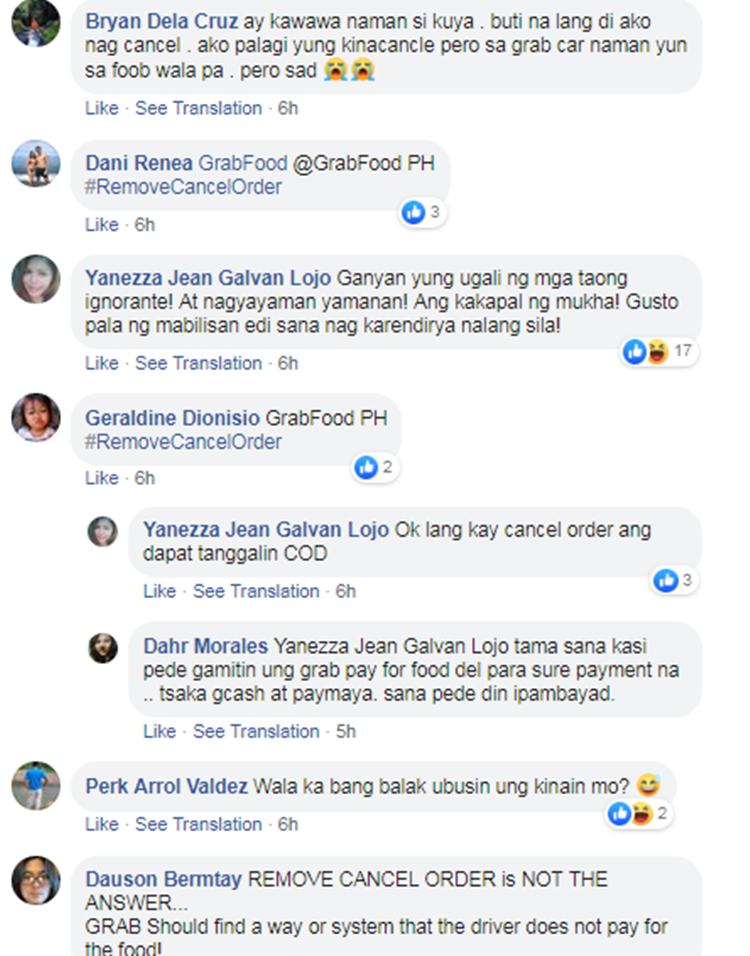Open the Dauson Bermtay profile name link
Screen dimensions: 750x956
click(x=163, y=879)
